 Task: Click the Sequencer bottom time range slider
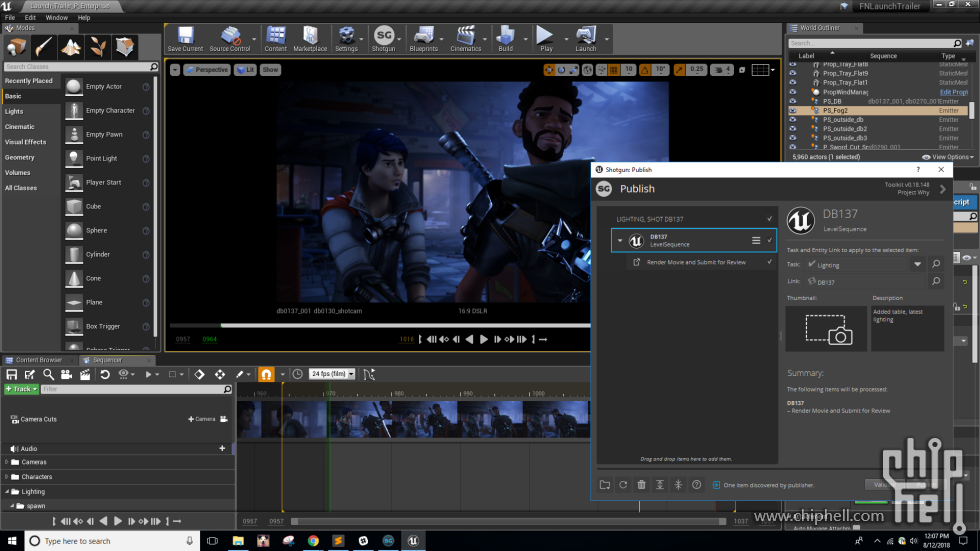point(509,521)
